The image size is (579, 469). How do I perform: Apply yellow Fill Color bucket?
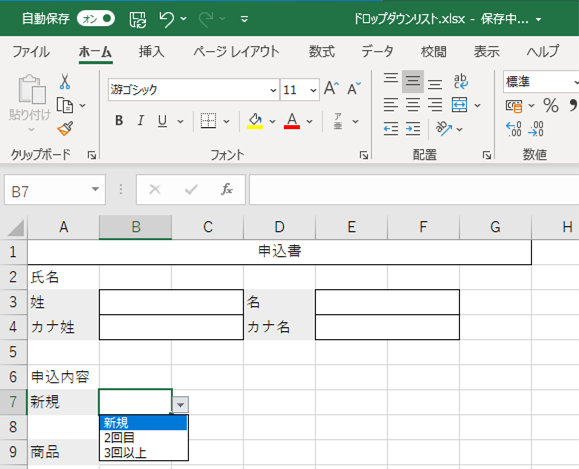click(255, 121)
